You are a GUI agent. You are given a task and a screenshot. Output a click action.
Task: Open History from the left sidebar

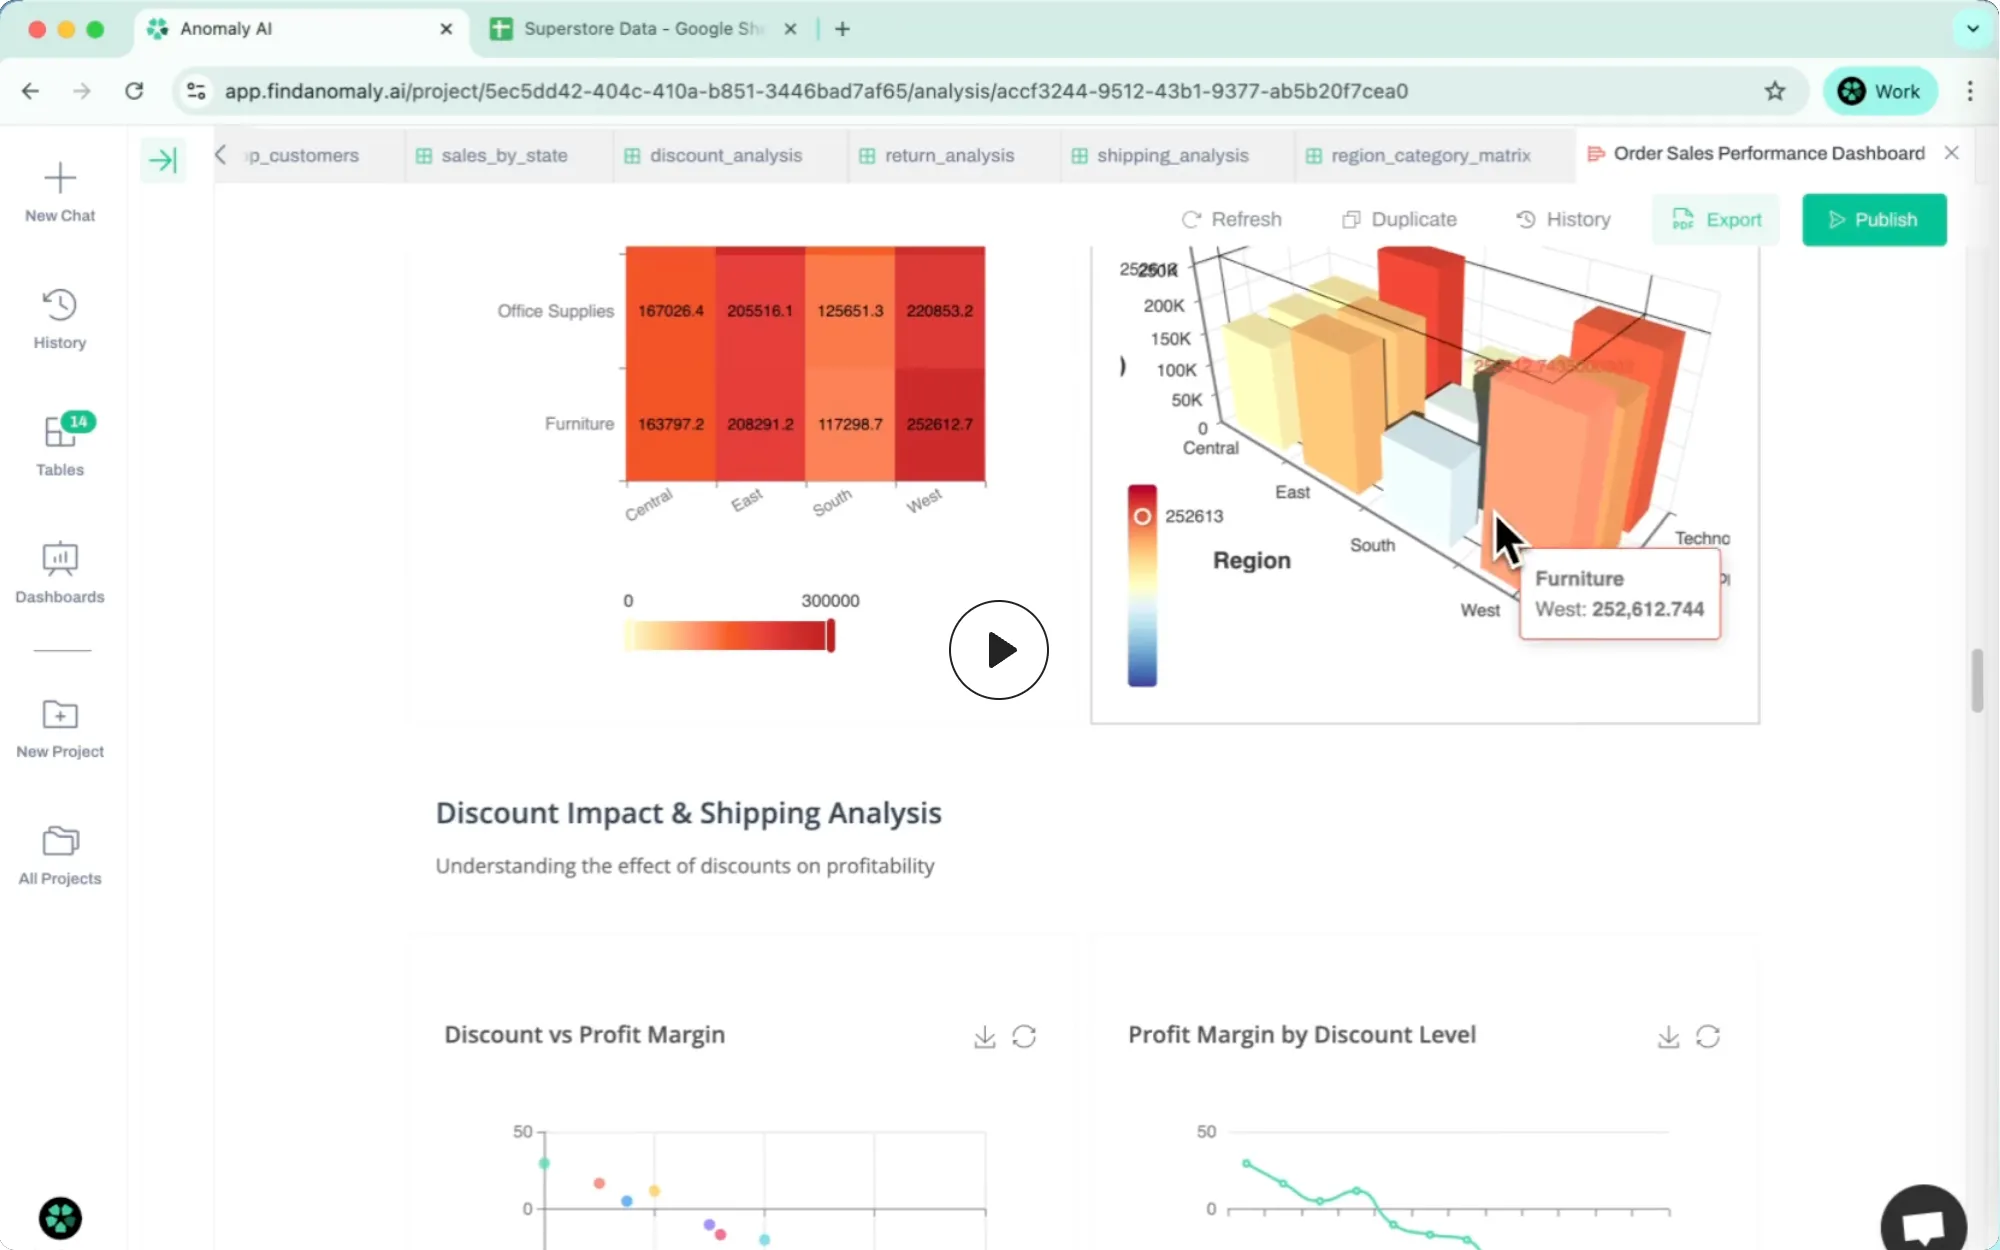click(x=59, y=317)
